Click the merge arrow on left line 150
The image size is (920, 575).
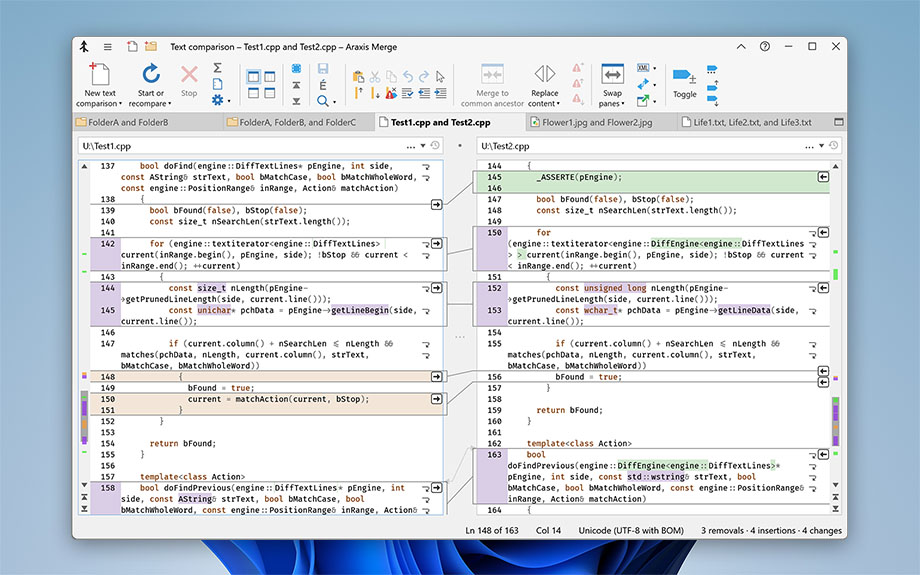pyautogui.click(x=437, y=399)
